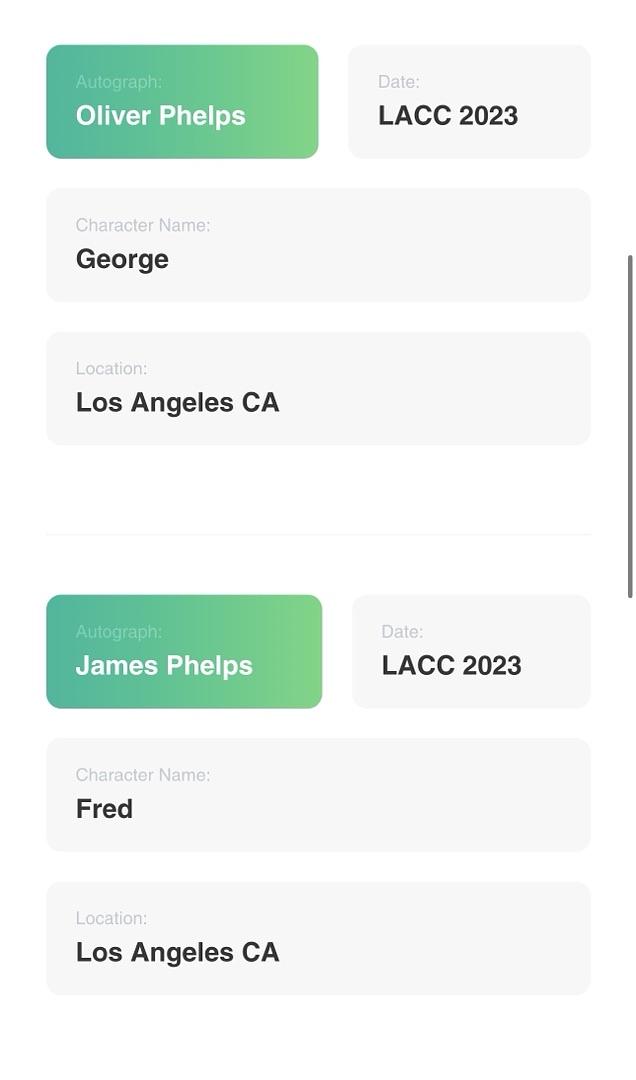
Task: Open the Oliver Phelps autograph card
Action: (x=182, y=102)
